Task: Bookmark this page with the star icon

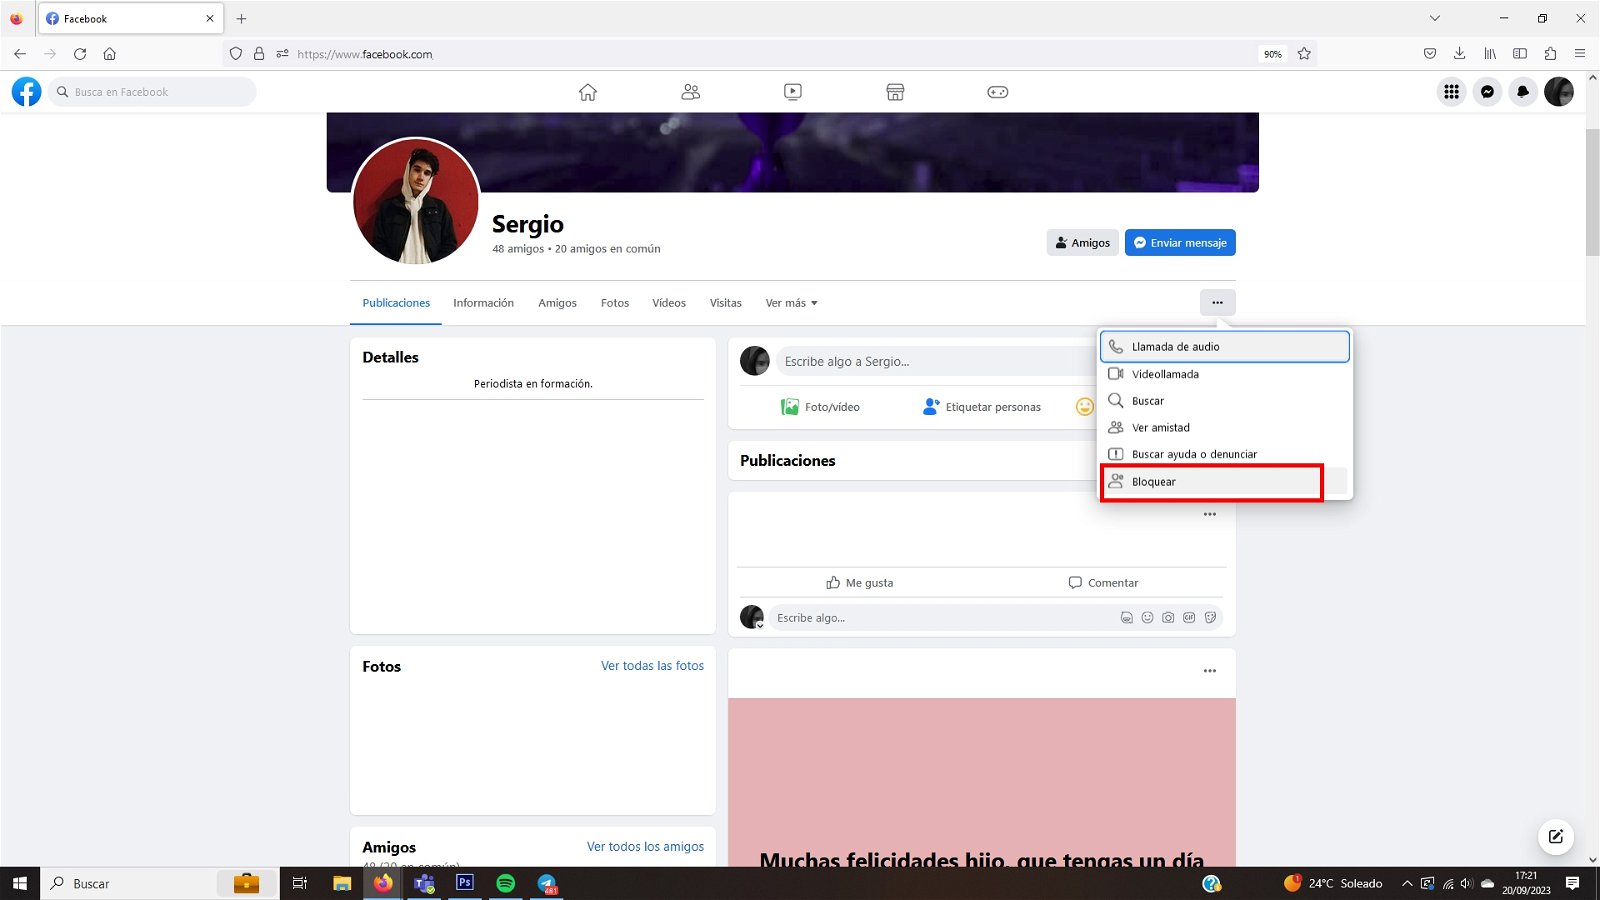Action: pyautogui.click(x=1304, y=54)
